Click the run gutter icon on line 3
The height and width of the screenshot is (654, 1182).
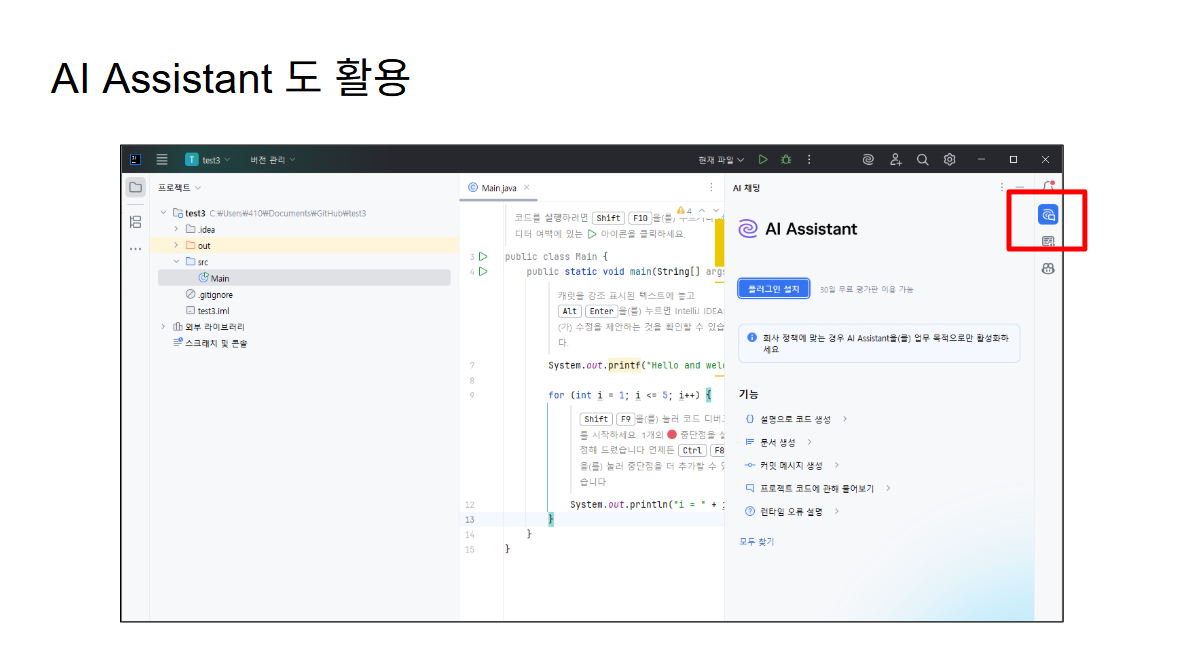click(x=483, y=257)
